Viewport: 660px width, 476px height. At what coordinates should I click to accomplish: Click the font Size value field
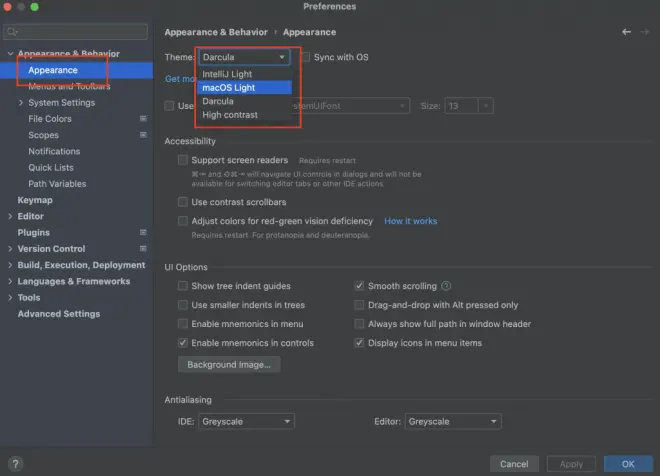pos(462,106)
